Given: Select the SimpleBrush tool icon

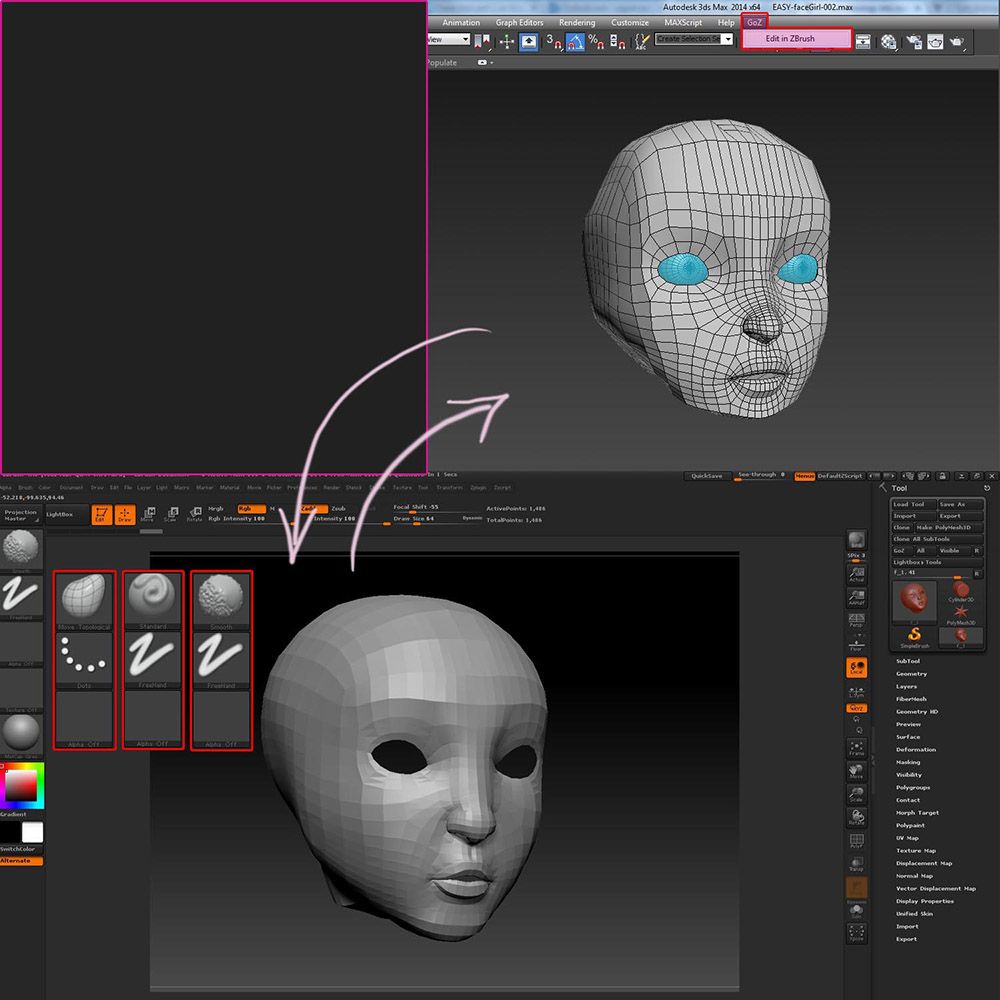Looking at the screenshot, I should click(913, 635).
